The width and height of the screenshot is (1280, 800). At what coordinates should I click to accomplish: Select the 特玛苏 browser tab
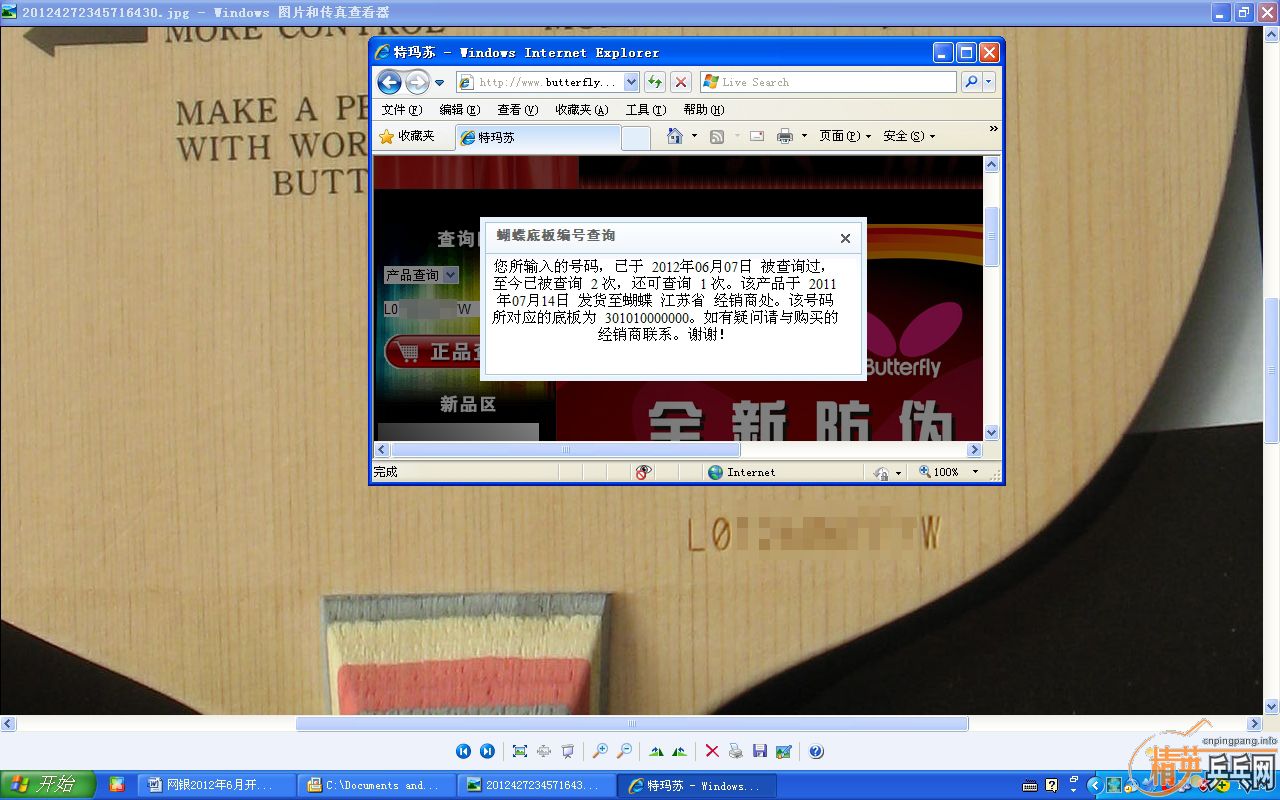click(x=537, y=138)
